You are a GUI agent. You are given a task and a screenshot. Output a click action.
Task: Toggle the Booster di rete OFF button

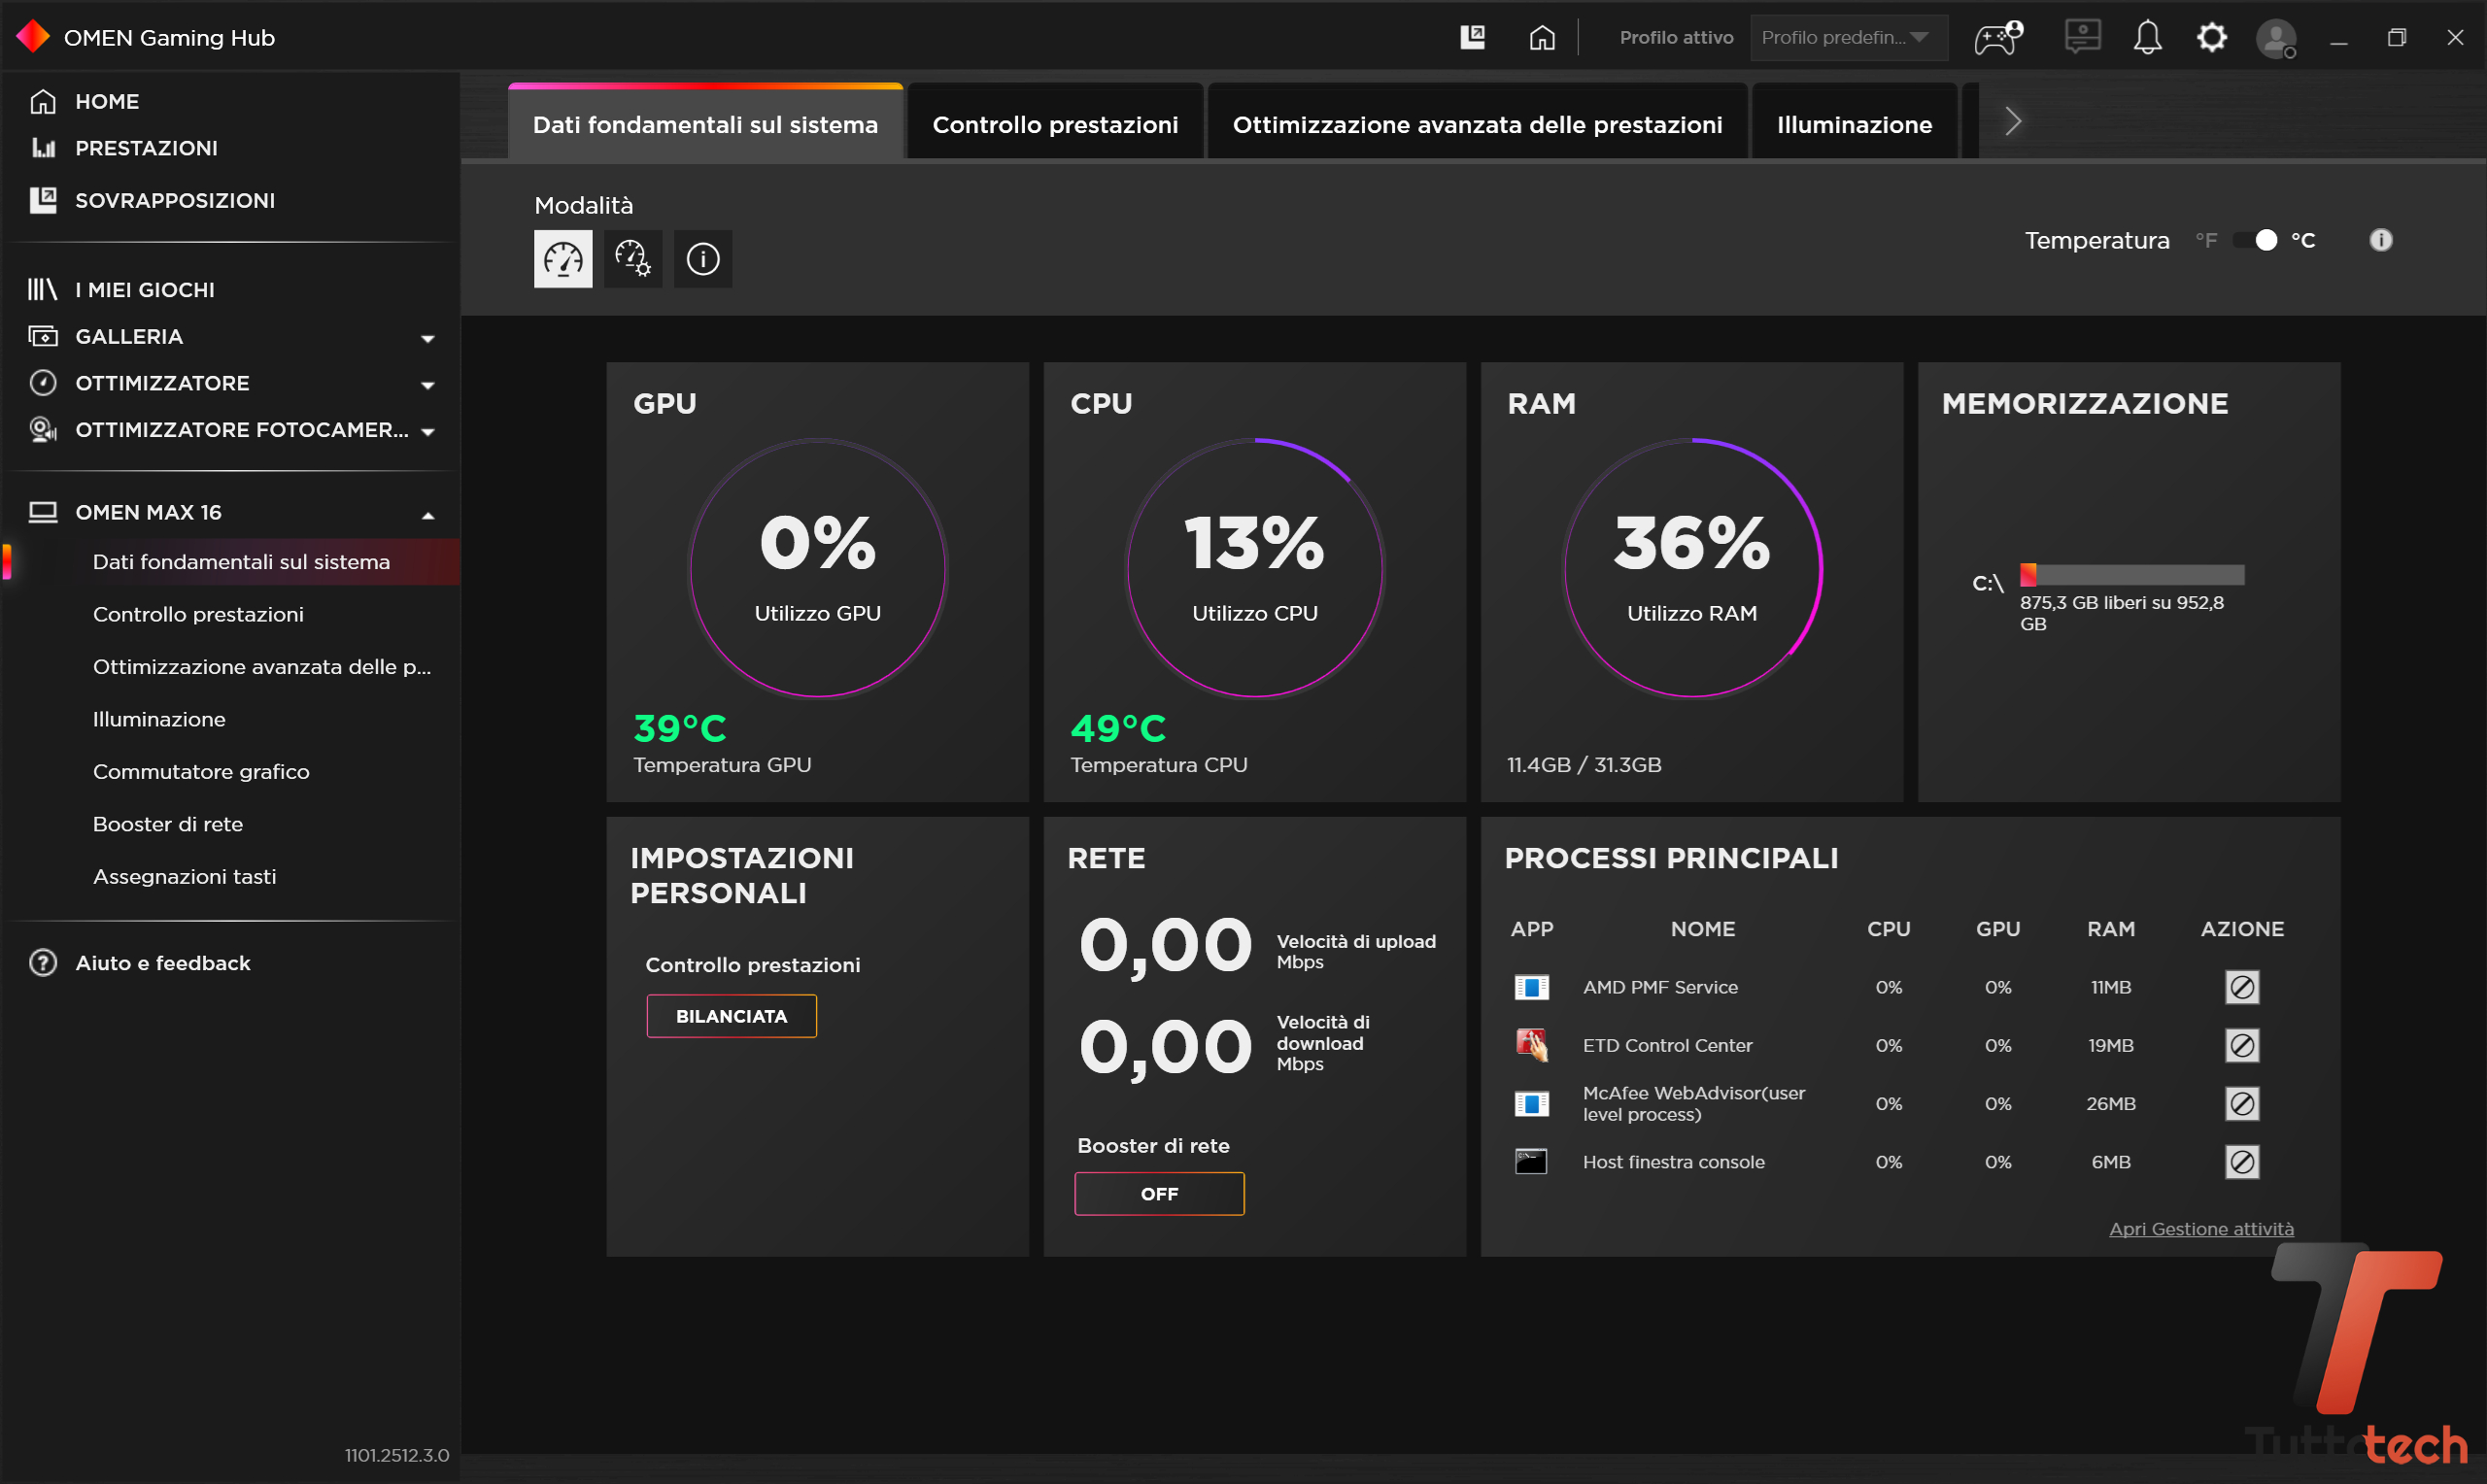tap(1159, 1193)
